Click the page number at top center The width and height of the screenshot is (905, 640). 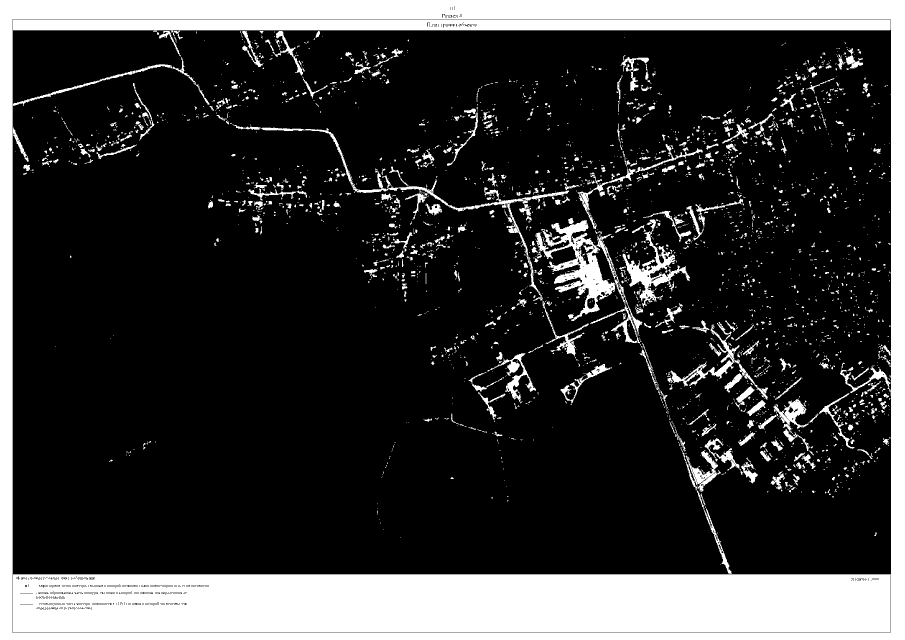[452, 8]
